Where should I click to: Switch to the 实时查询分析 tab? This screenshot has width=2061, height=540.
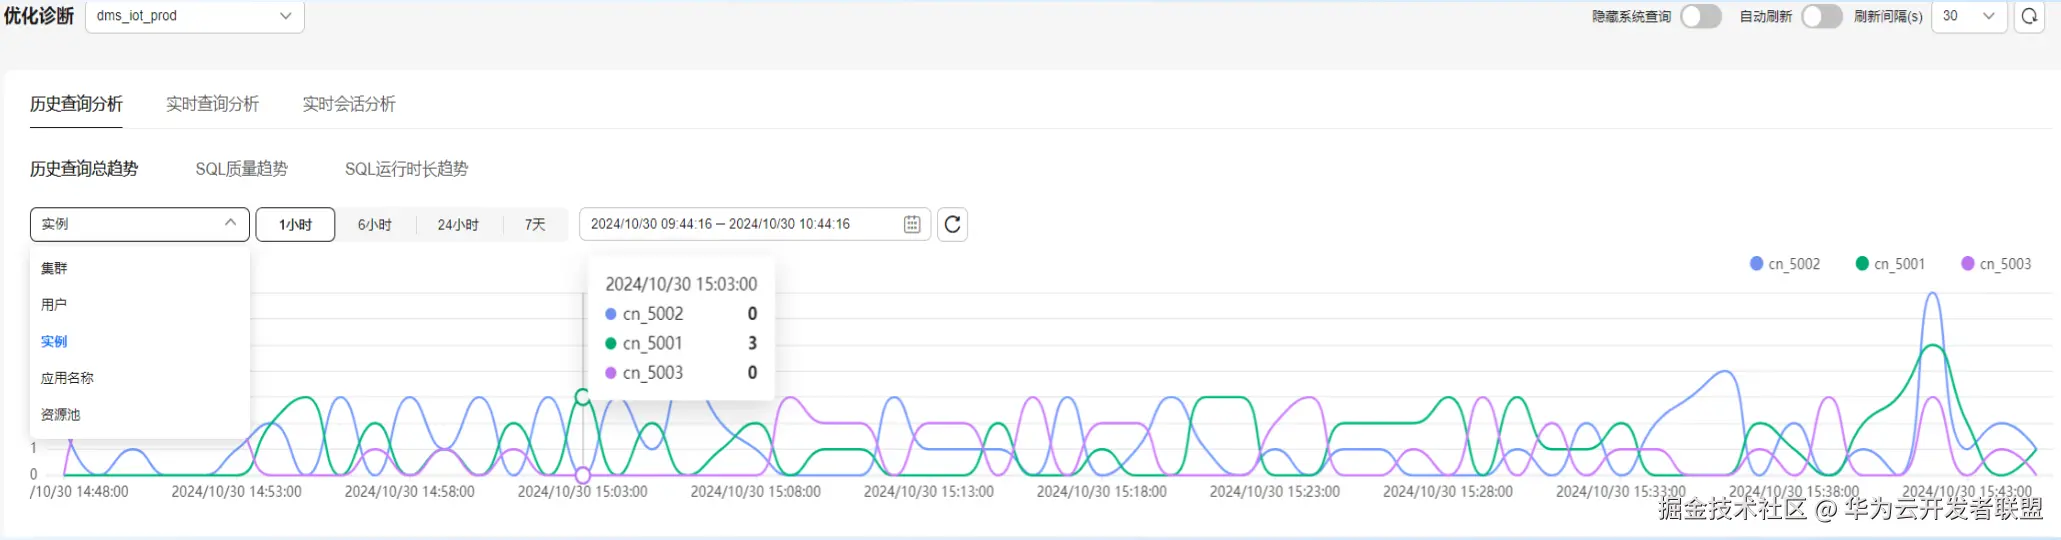[212, 104]
